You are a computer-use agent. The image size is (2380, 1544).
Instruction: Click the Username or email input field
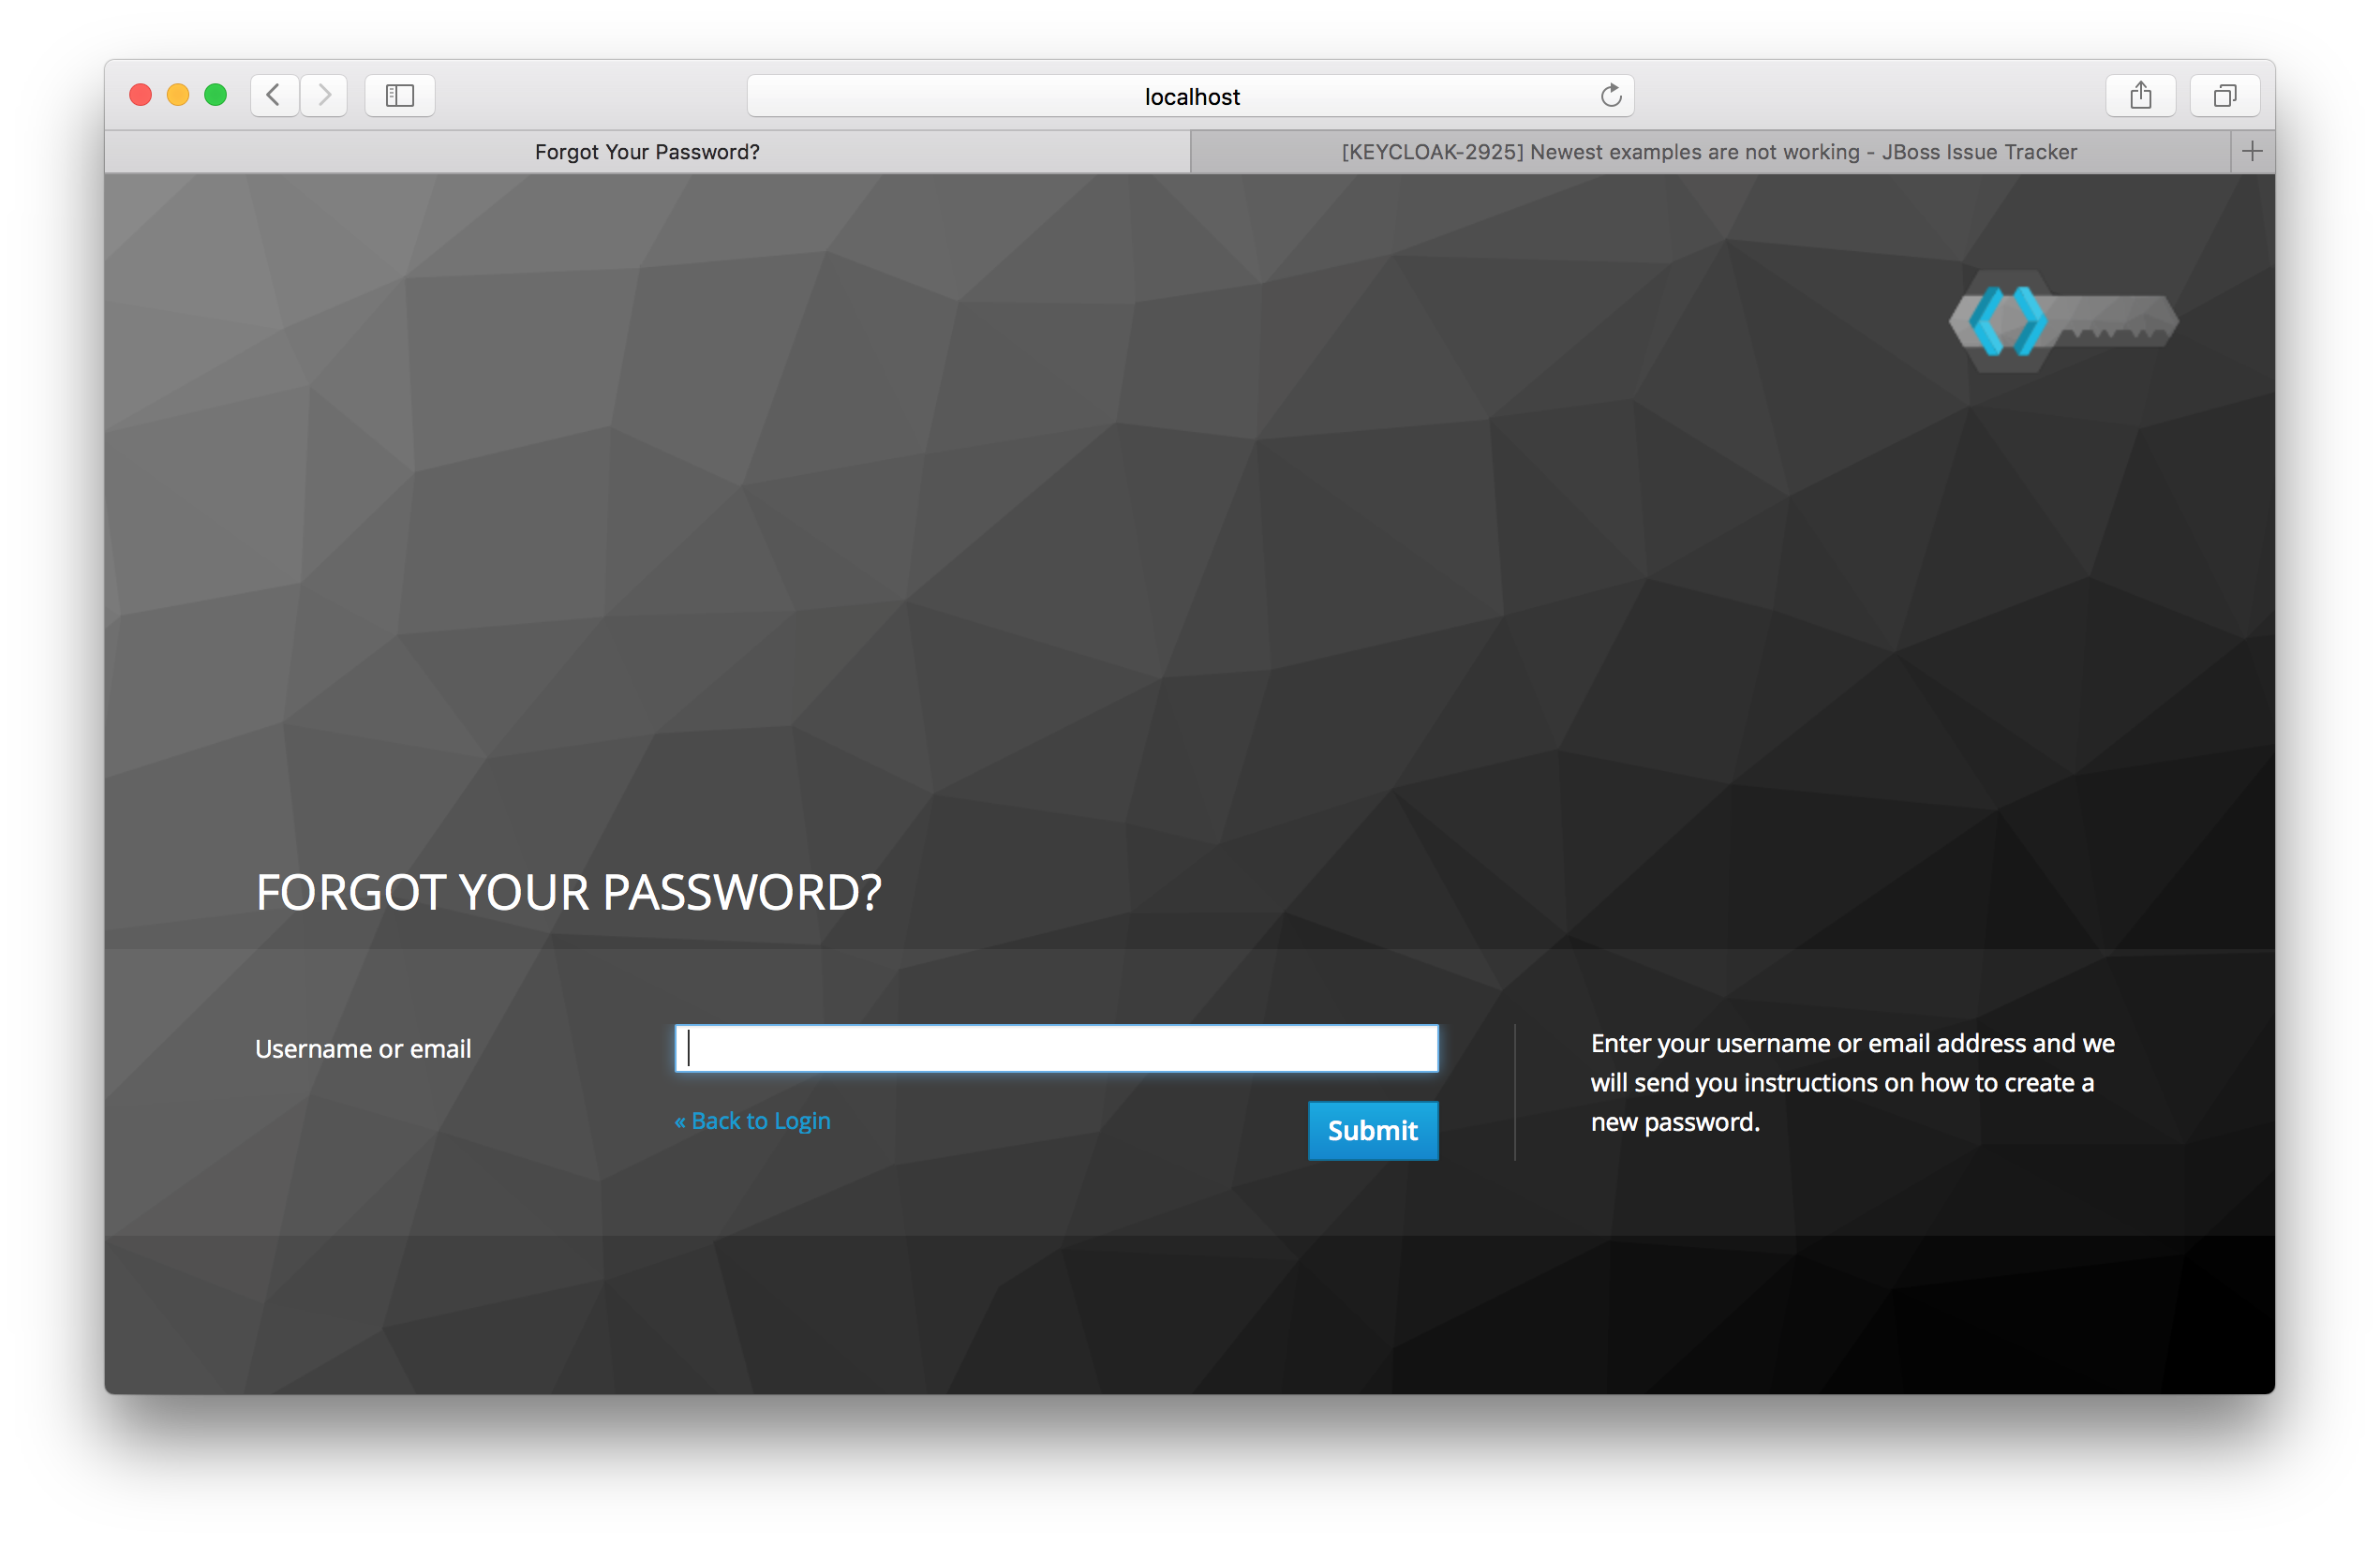tap(1056, 1048)
